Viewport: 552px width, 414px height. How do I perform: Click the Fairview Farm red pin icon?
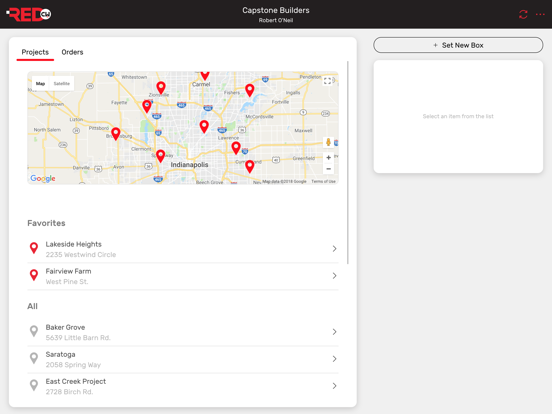(x=34, y=275)
